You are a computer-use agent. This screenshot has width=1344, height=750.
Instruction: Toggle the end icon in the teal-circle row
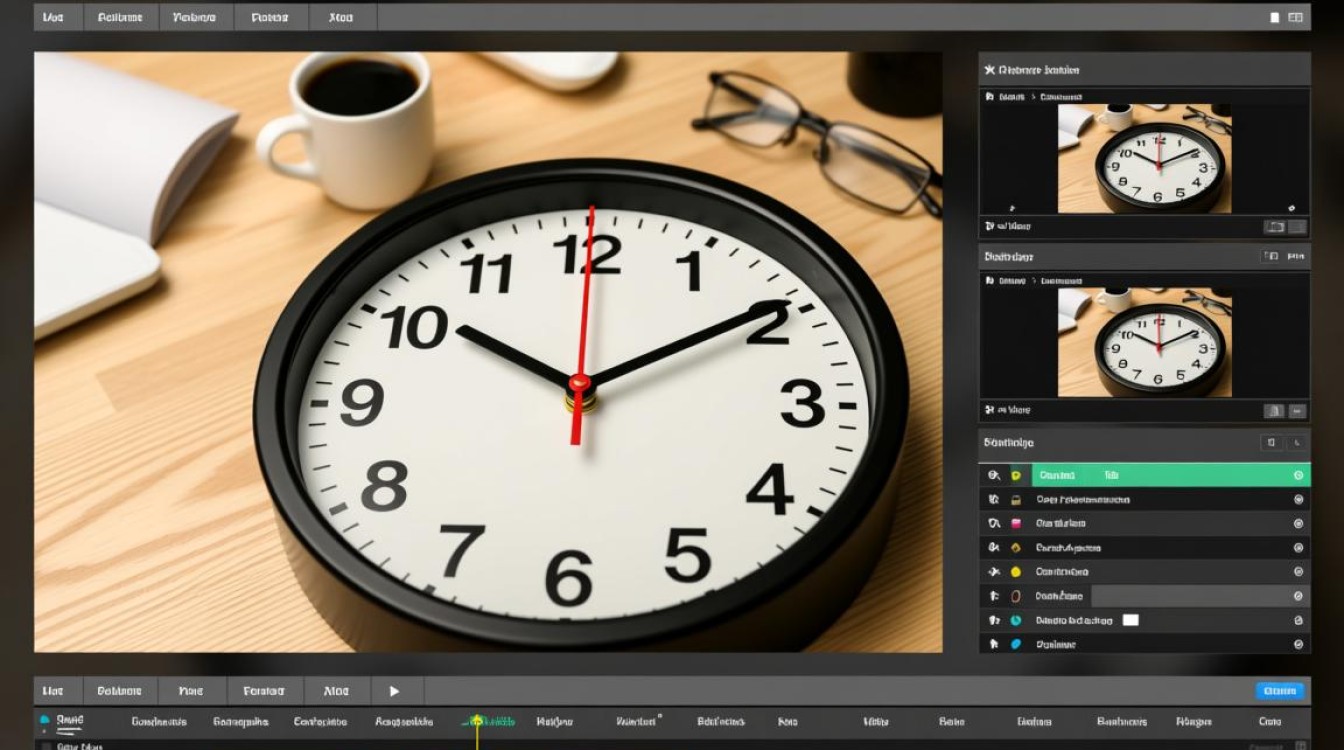[1298, 620]
